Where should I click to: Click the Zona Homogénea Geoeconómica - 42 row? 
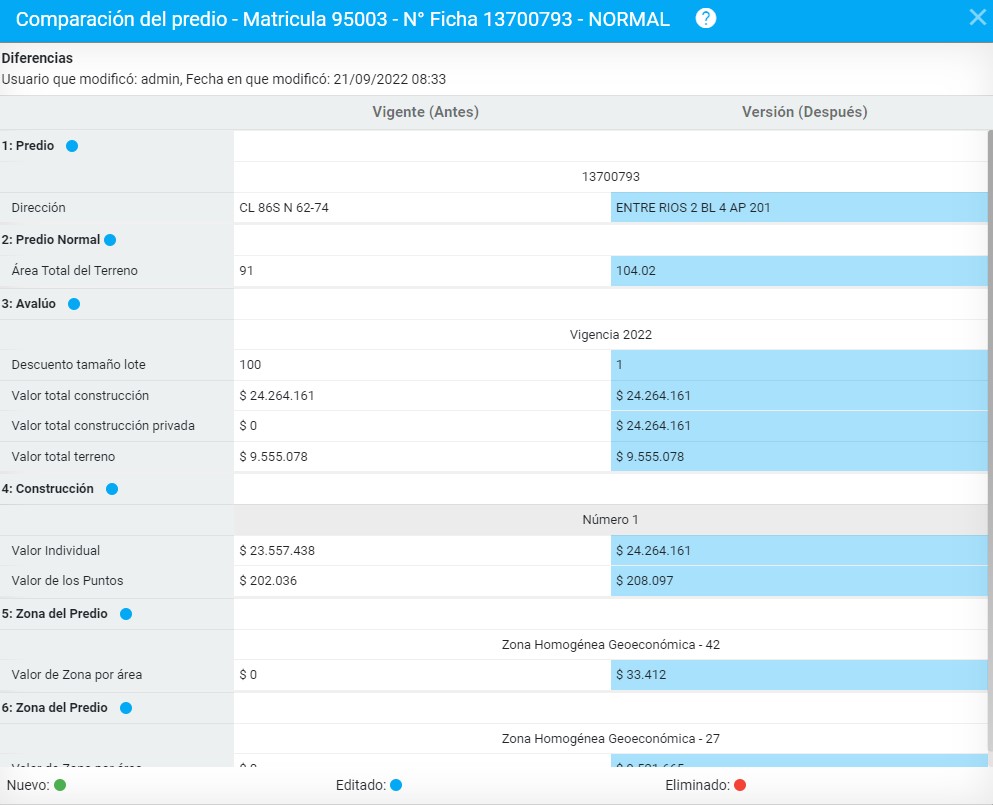point(610,645)
